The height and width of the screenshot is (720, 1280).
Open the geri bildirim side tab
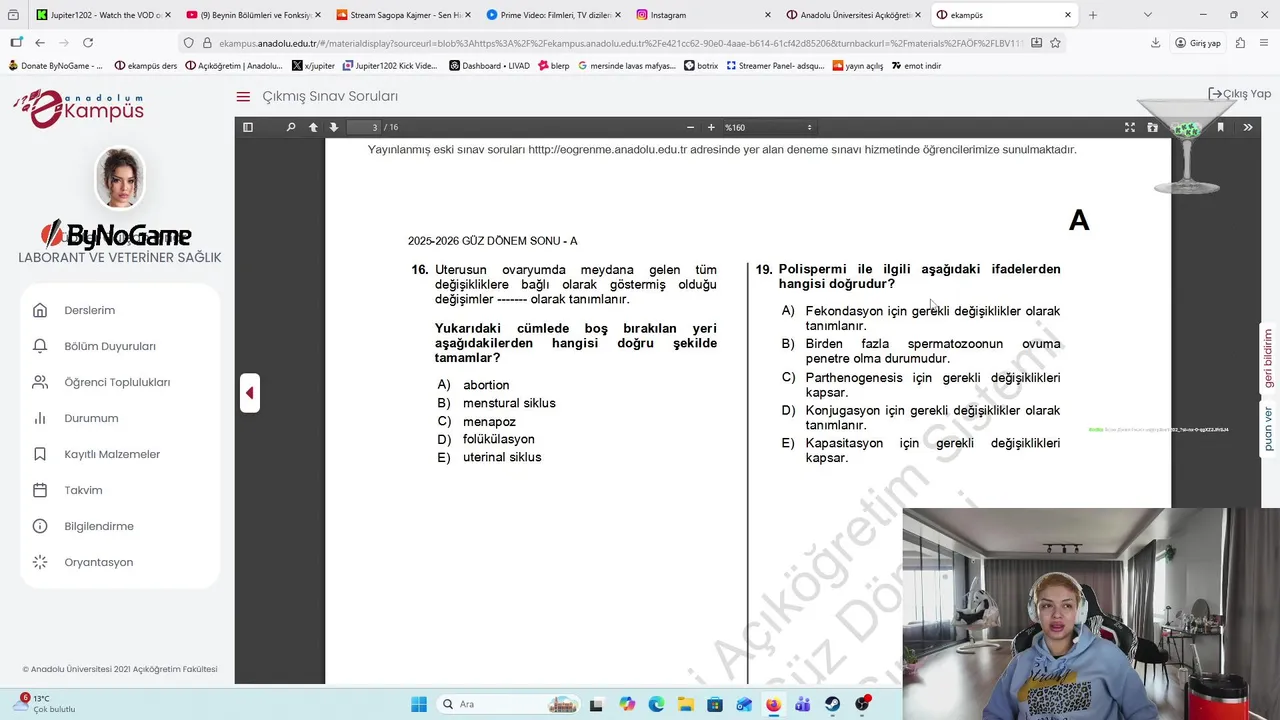coord(1269,358)
